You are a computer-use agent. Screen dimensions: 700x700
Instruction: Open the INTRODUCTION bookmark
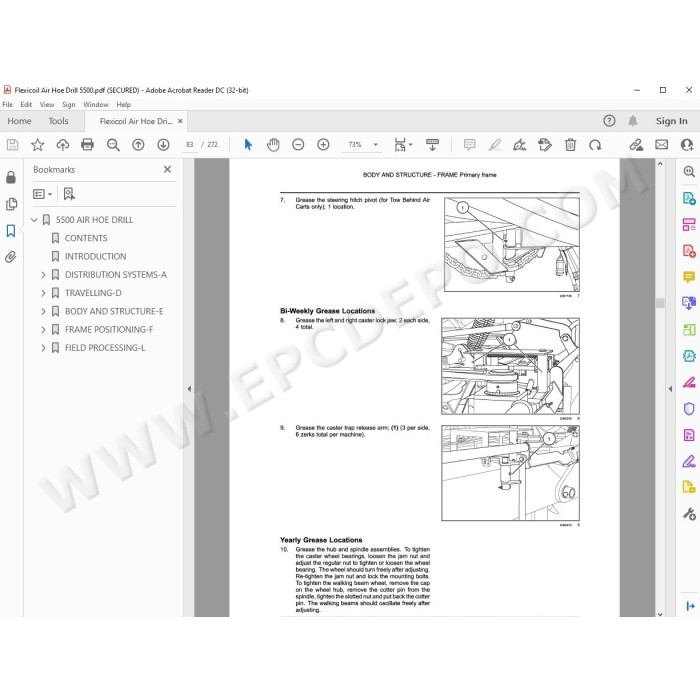click(96, 256)
